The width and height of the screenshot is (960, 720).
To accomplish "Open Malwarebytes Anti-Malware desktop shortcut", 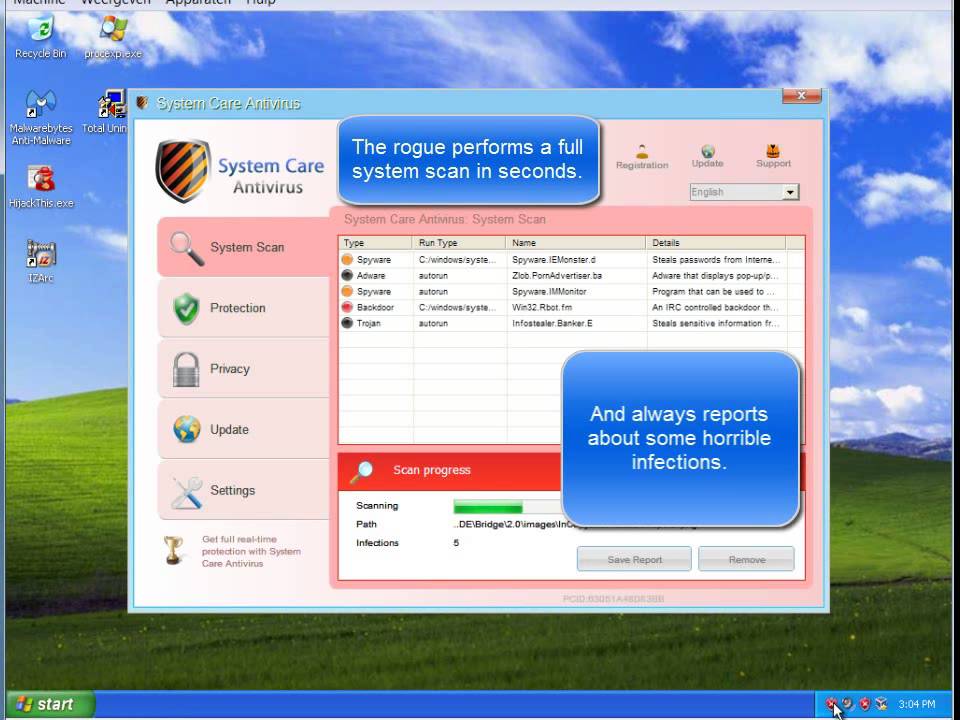I will coord(40,118).
